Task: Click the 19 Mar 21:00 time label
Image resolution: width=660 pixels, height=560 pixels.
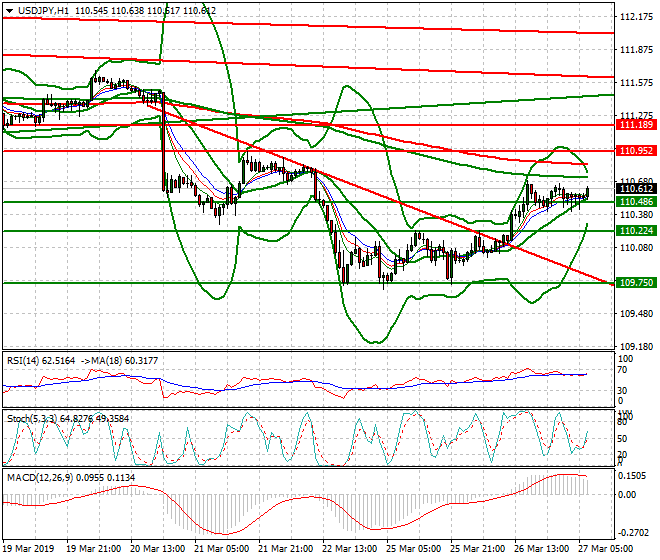Action: 94,549
